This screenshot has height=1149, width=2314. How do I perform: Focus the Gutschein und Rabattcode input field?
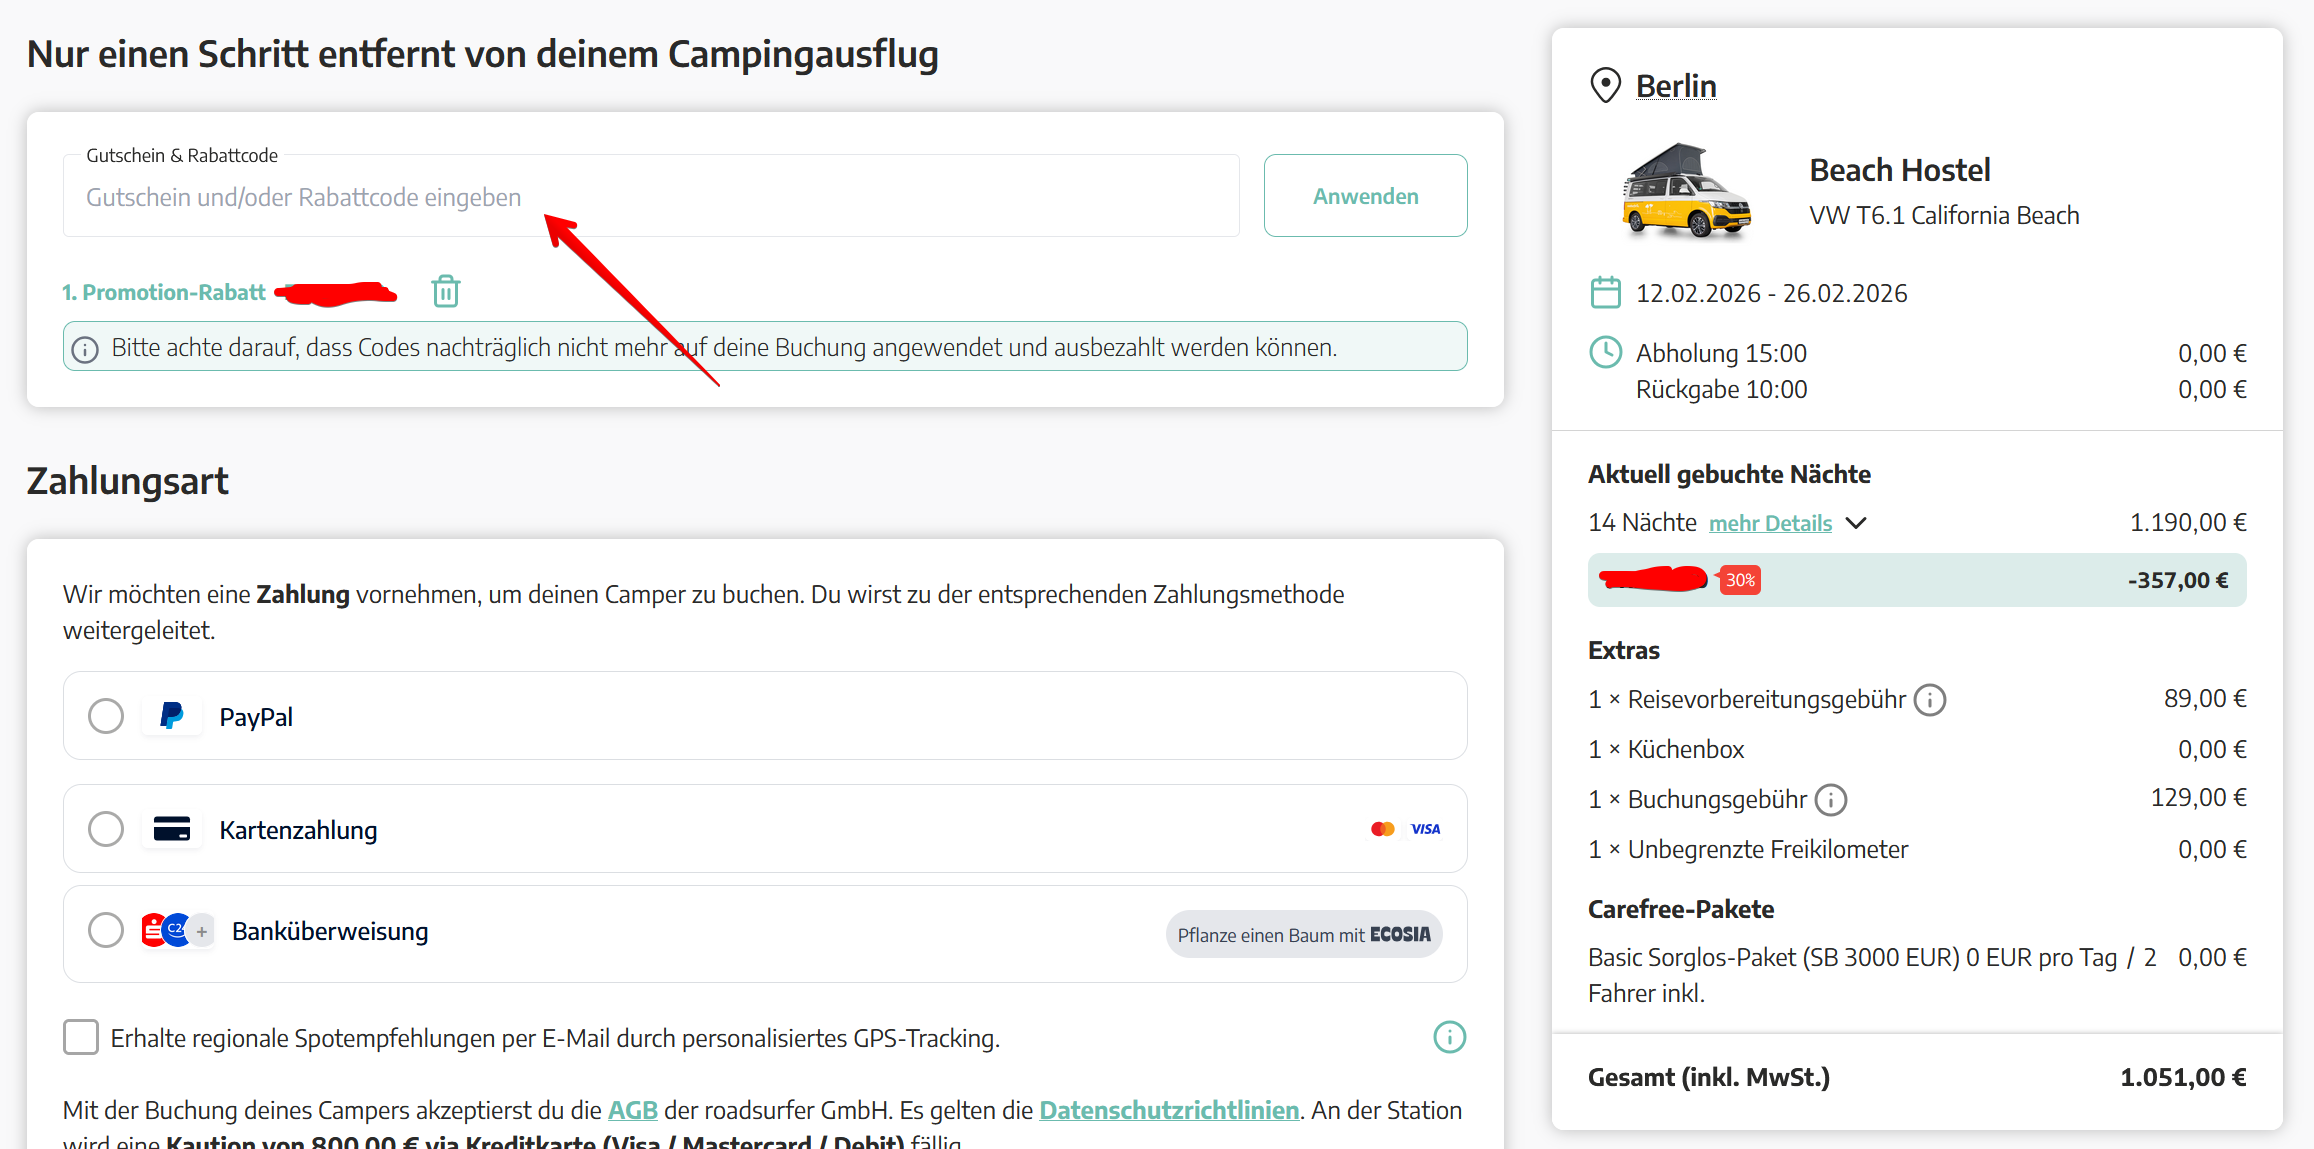coord(650,197)
